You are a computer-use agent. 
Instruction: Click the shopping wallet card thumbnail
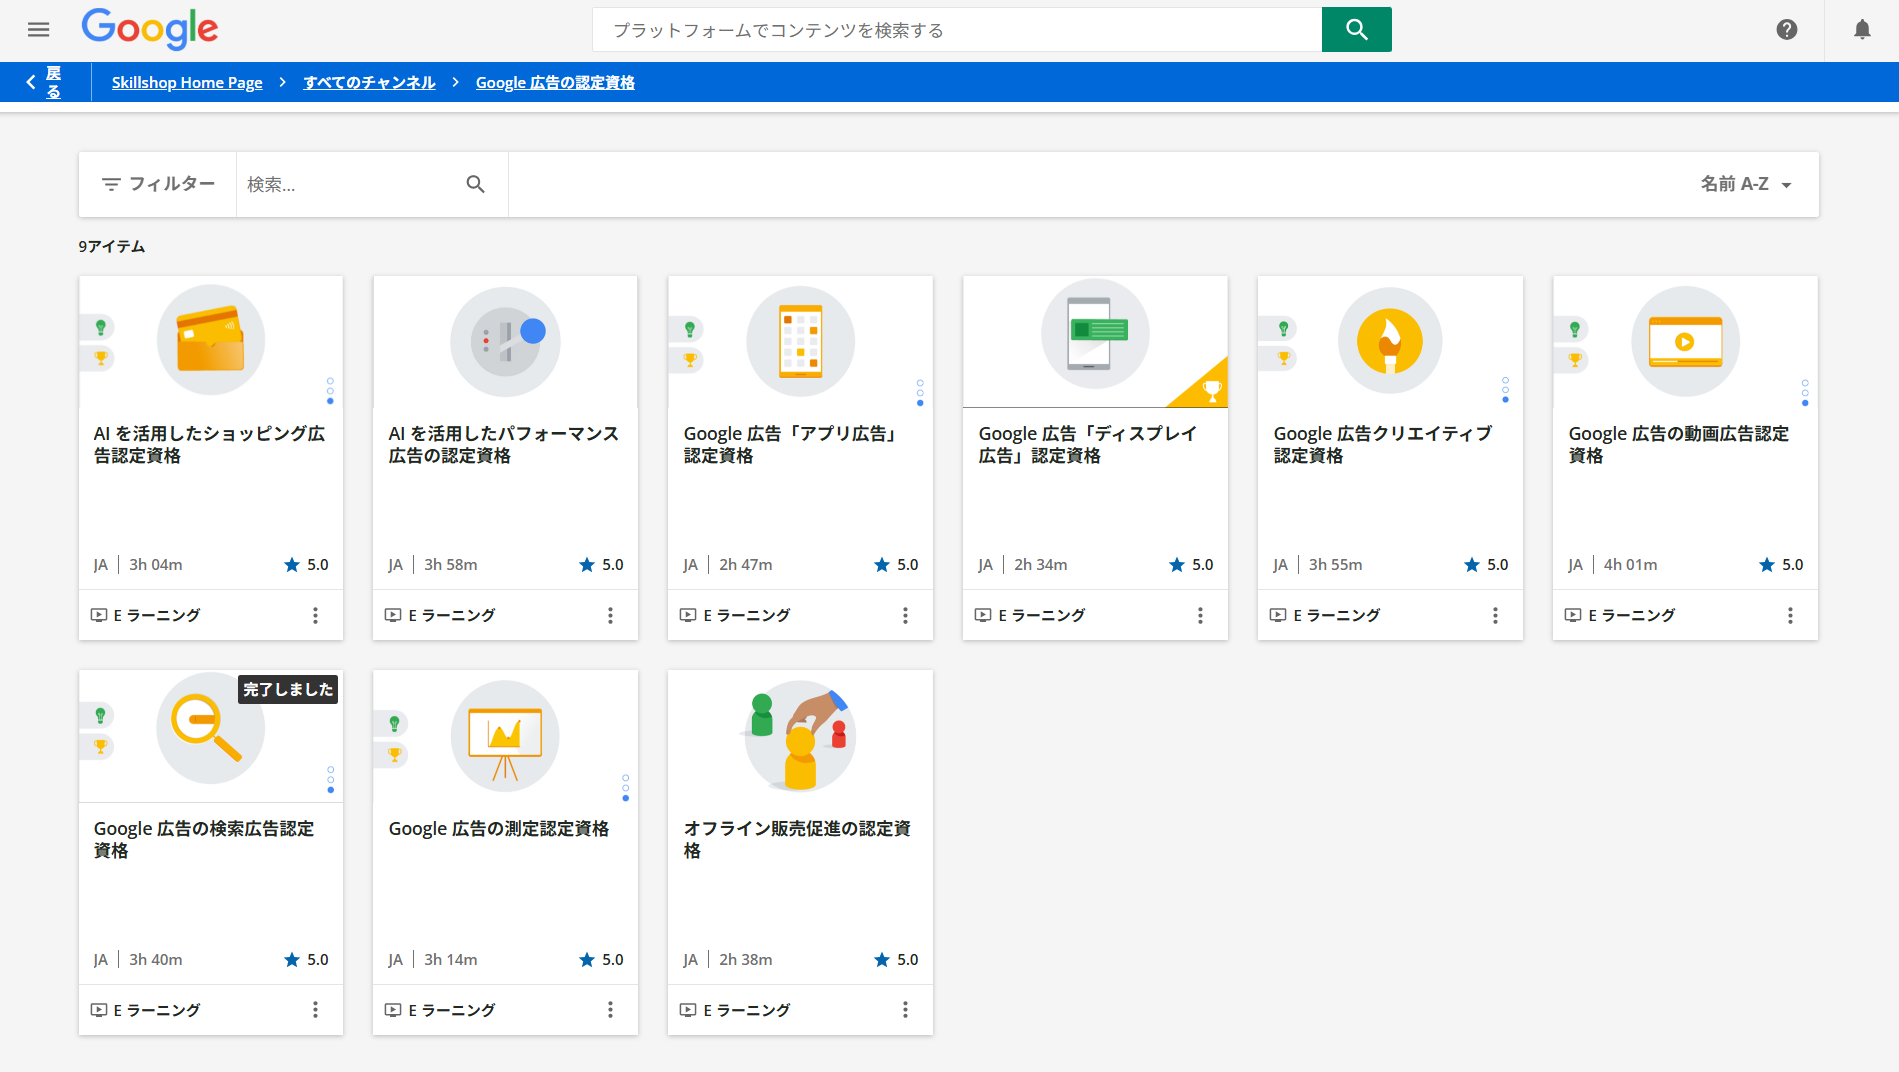pos(211,340)
